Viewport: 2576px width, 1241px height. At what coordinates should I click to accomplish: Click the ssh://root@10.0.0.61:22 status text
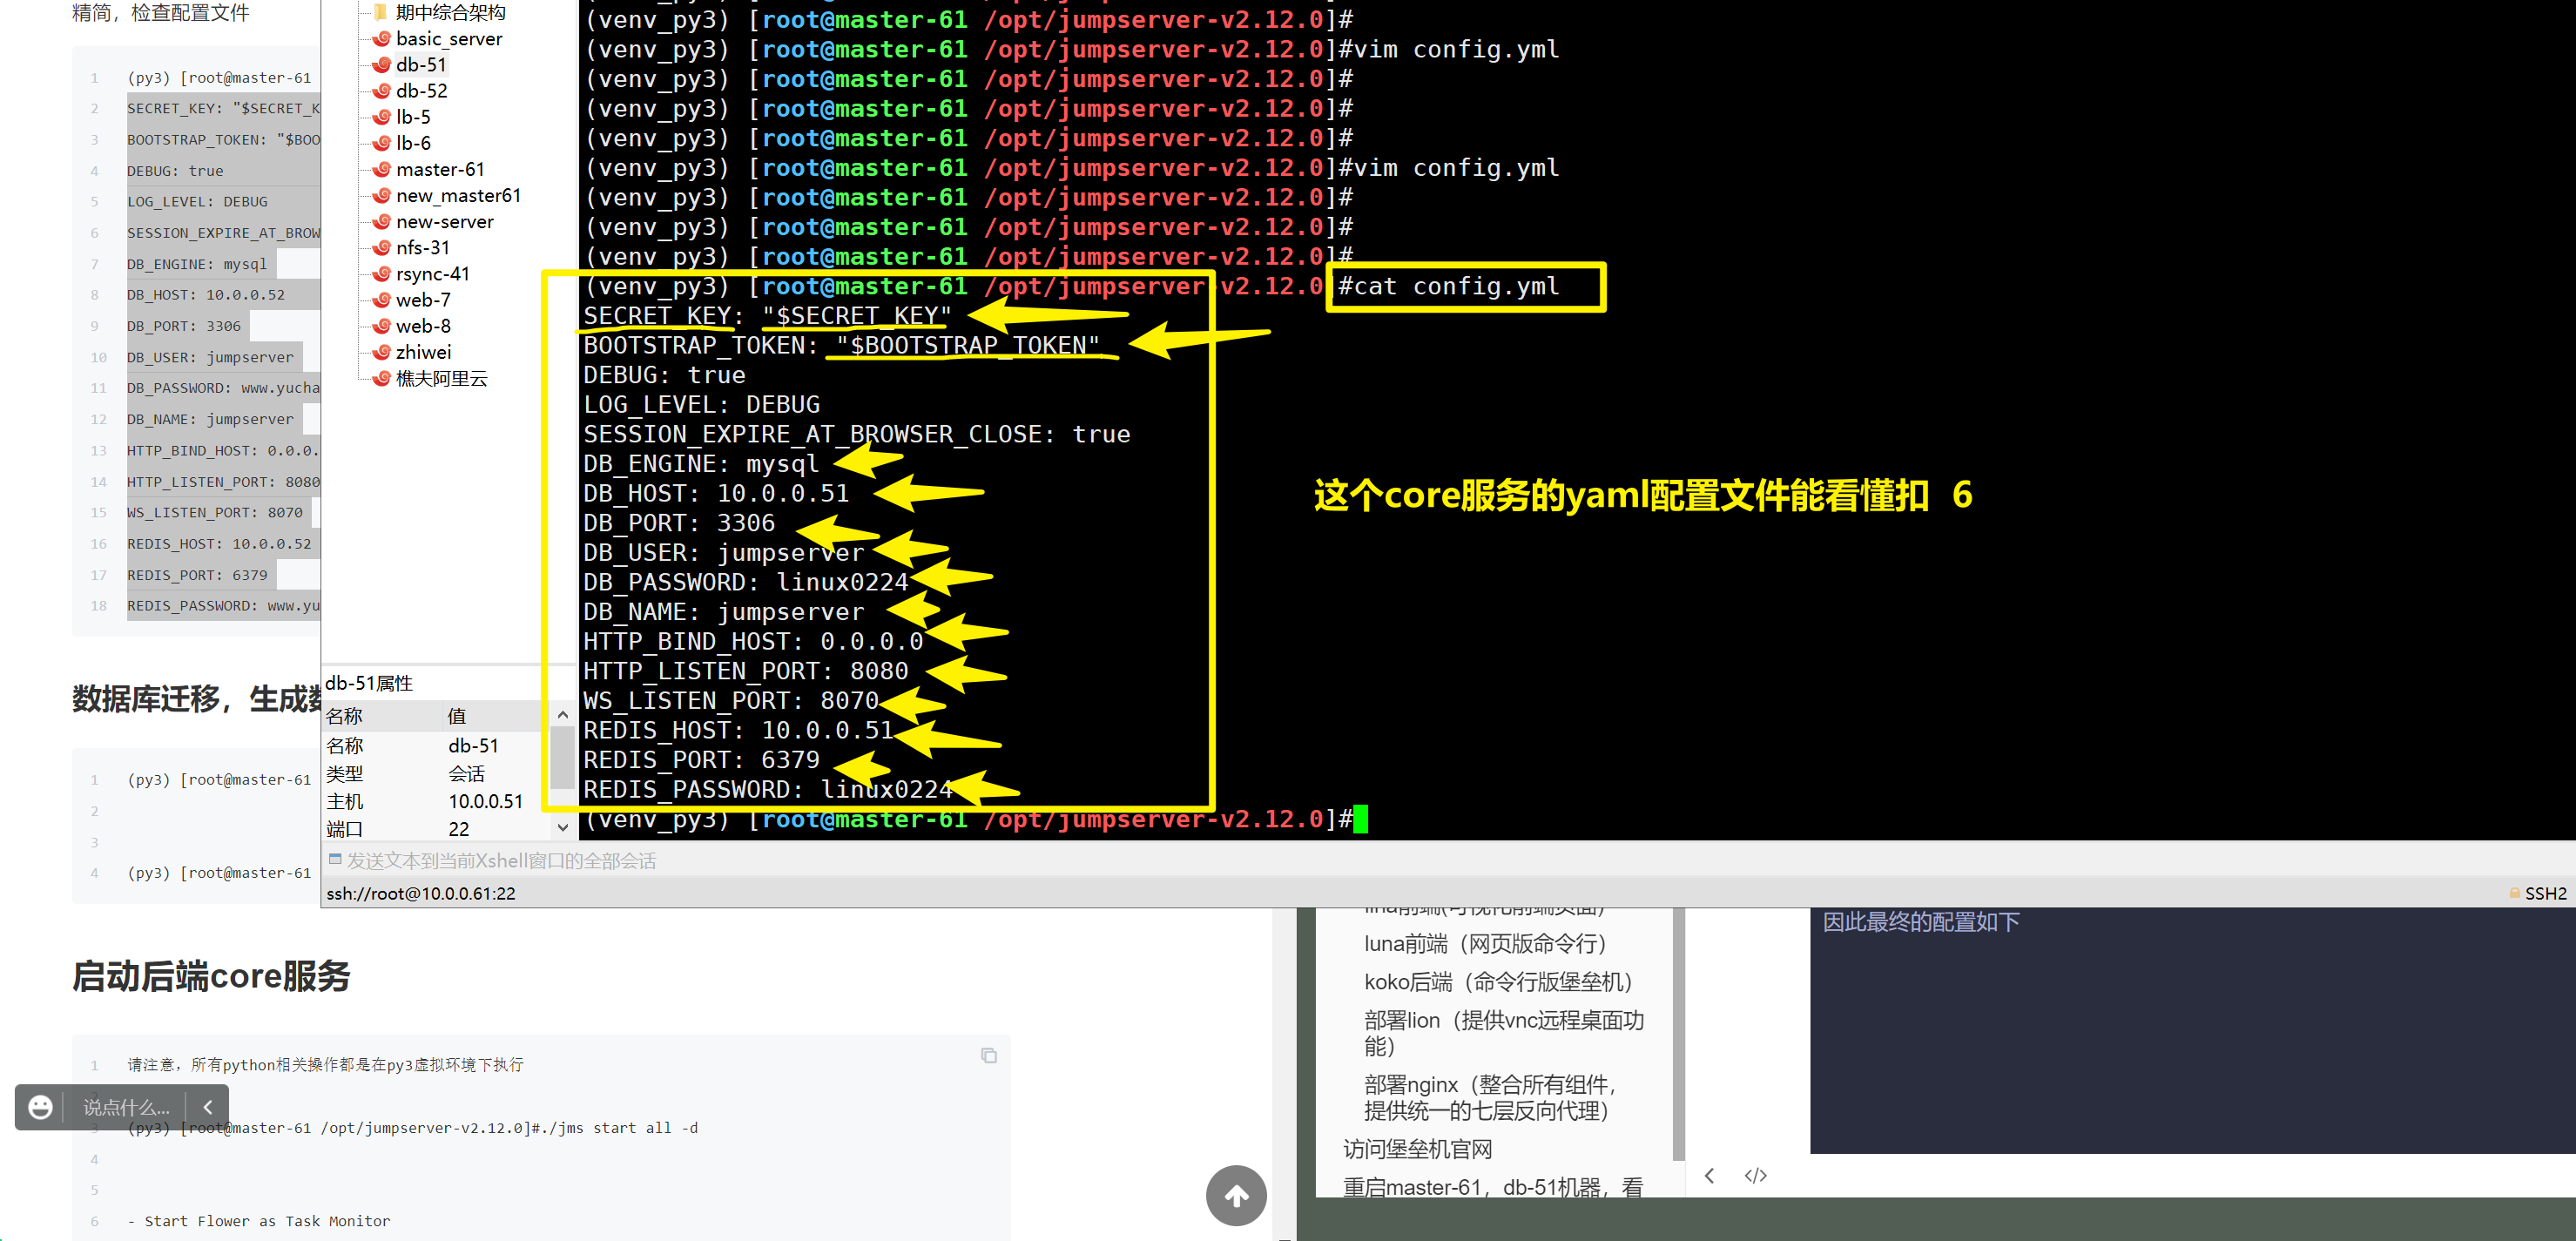421,893
